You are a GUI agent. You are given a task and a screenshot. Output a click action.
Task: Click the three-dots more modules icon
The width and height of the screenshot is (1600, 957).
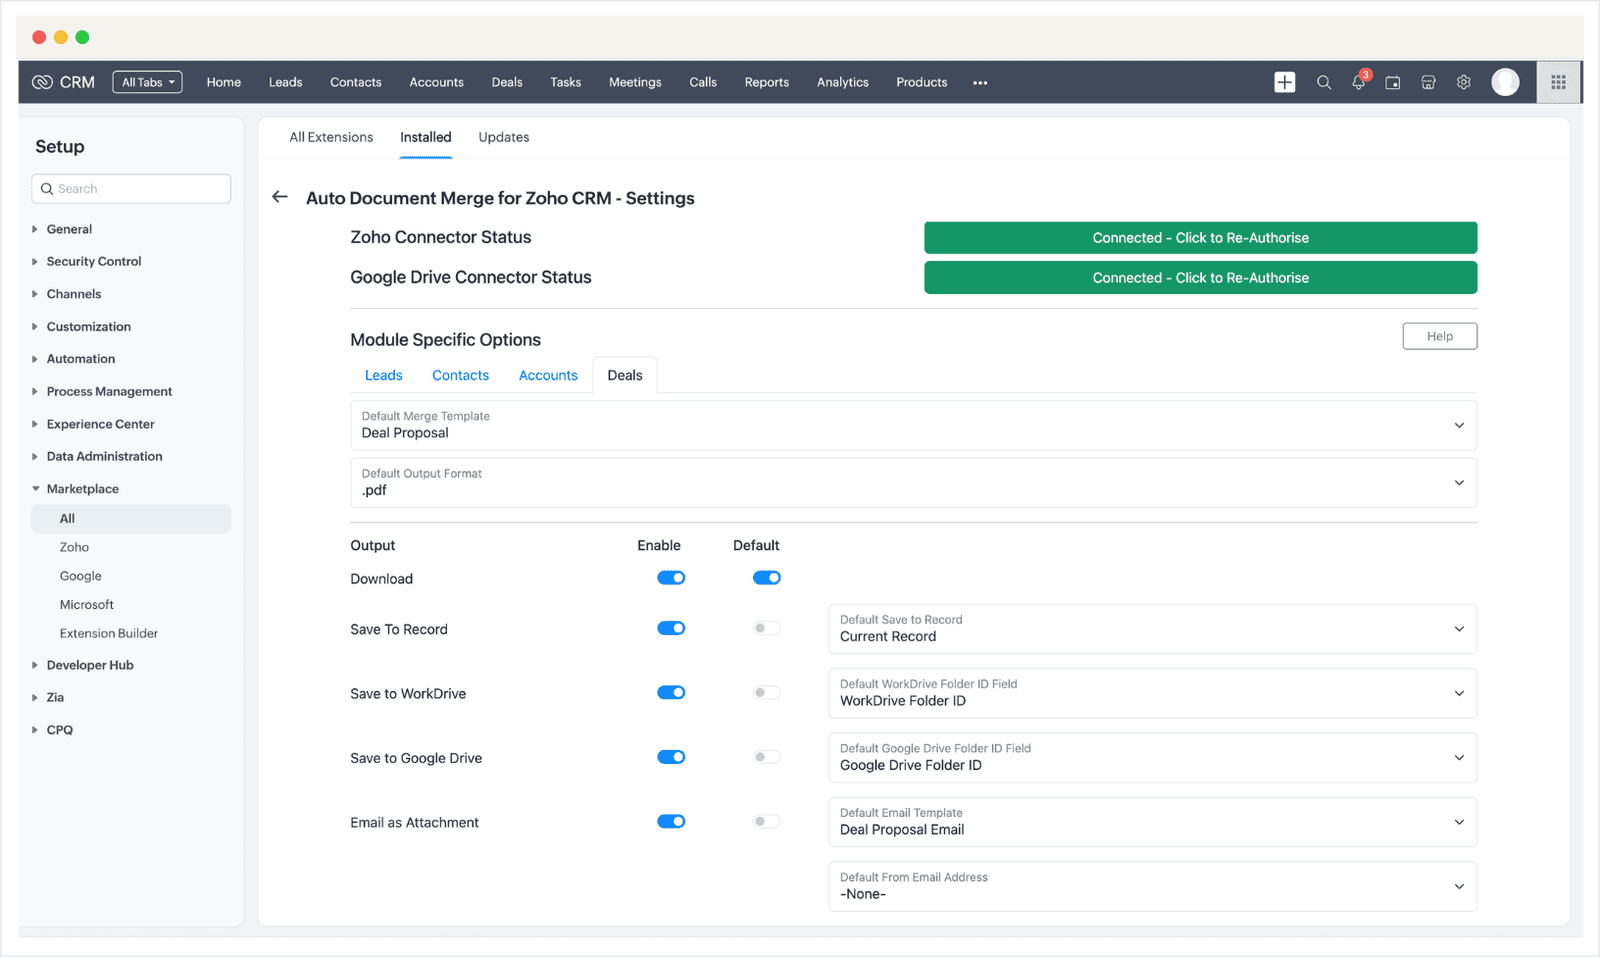pos(980,83)
